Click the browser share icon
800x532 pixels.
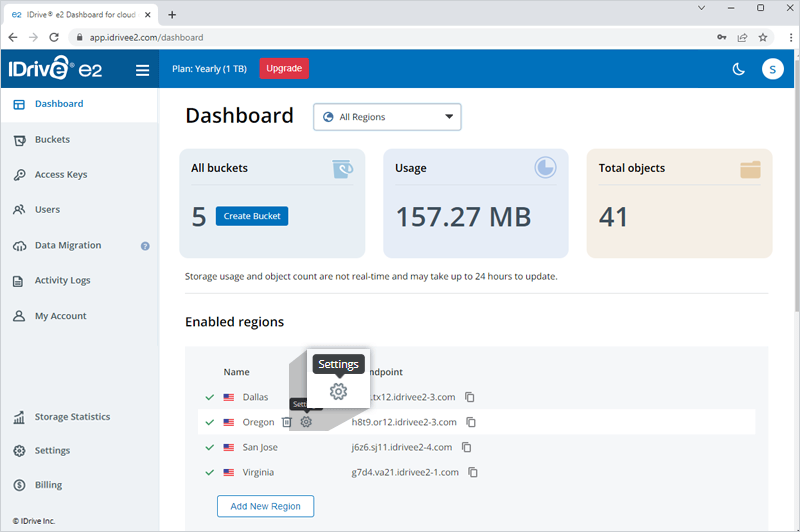tap(742, 37)
